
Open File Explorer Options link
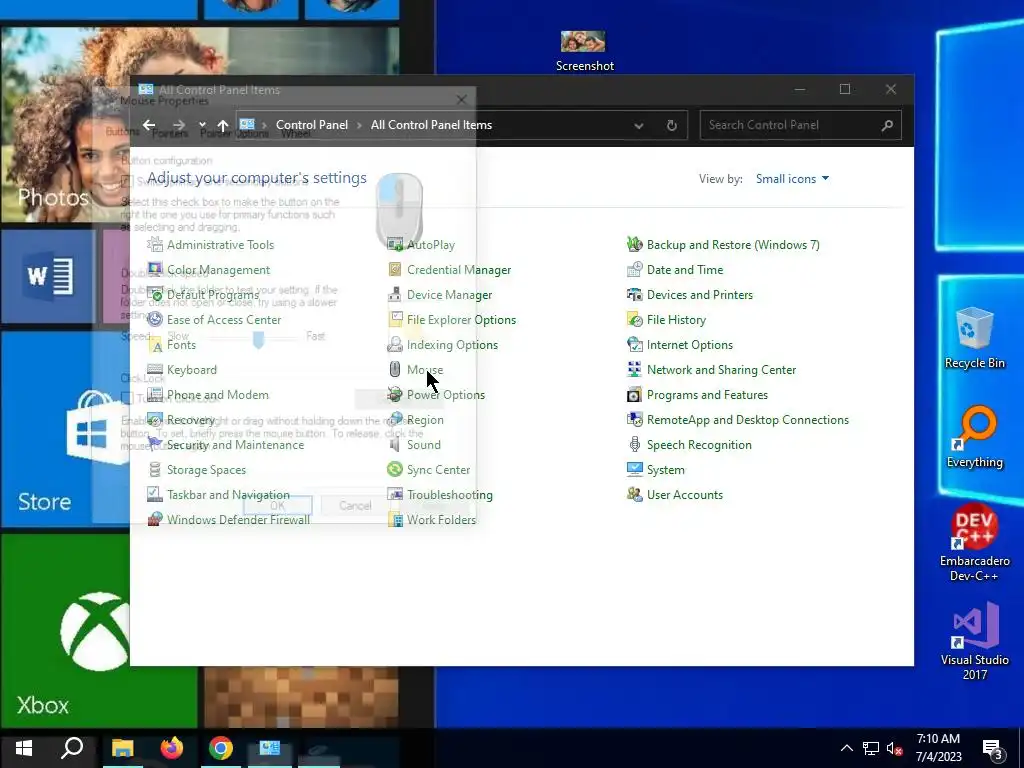point(461,319)
